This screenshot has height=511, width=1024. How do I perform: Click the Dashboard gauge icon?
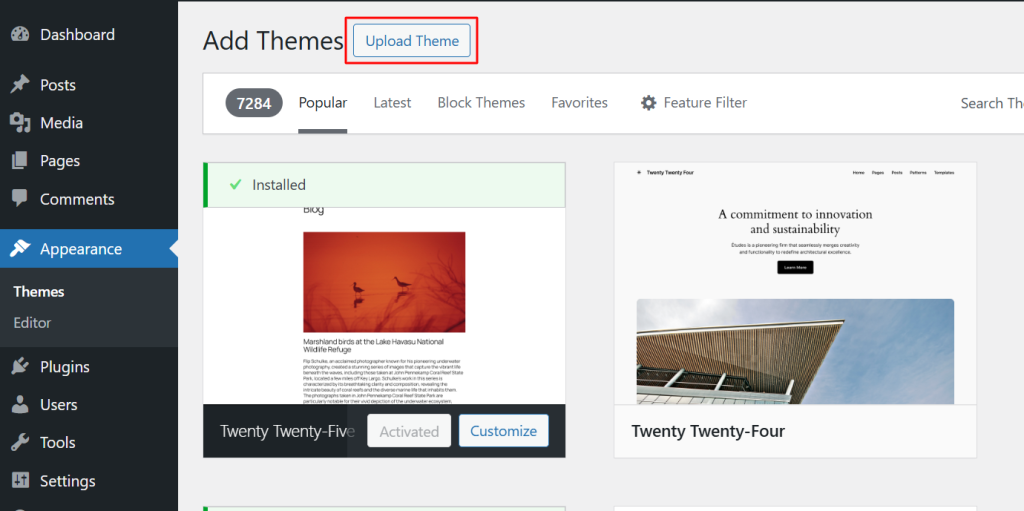tap(20, 34)
